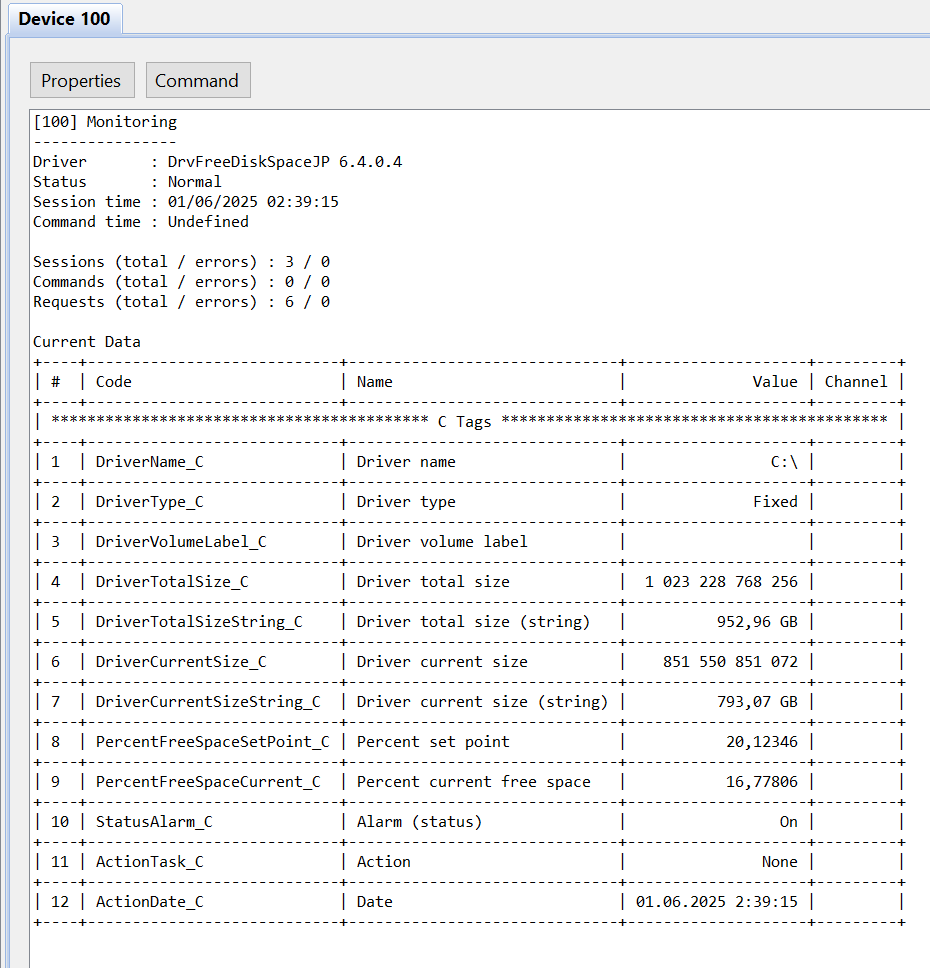Click the 'Percent current free space' name cell
This screenshot has width=930, height=968.
(474, 782)
